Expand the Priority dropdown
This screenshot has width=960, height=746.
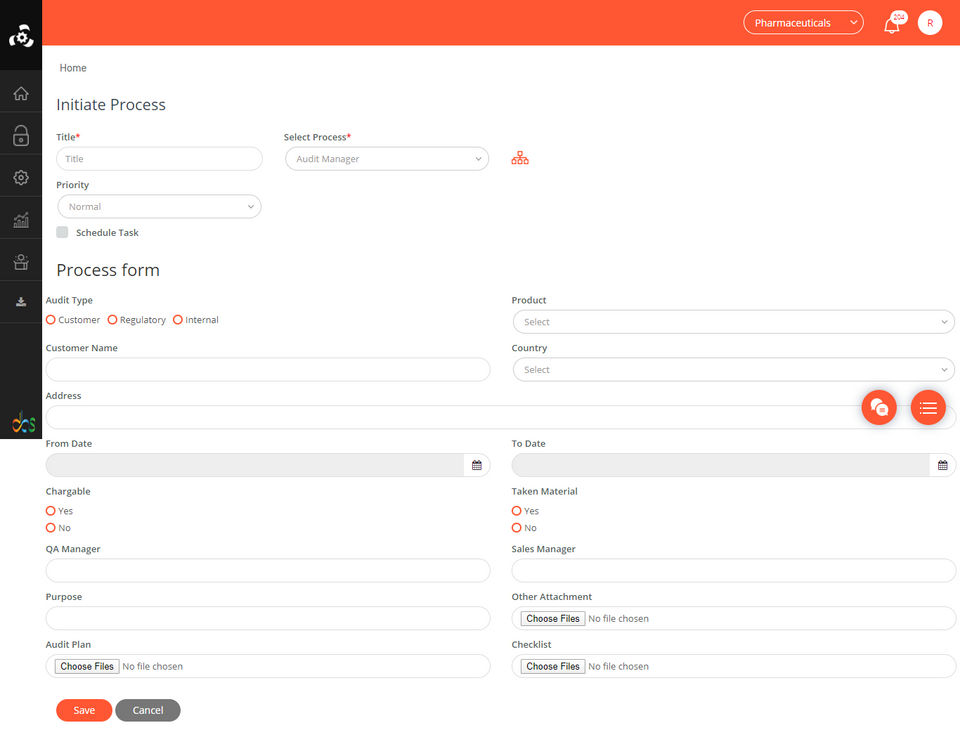coord(159,206)
